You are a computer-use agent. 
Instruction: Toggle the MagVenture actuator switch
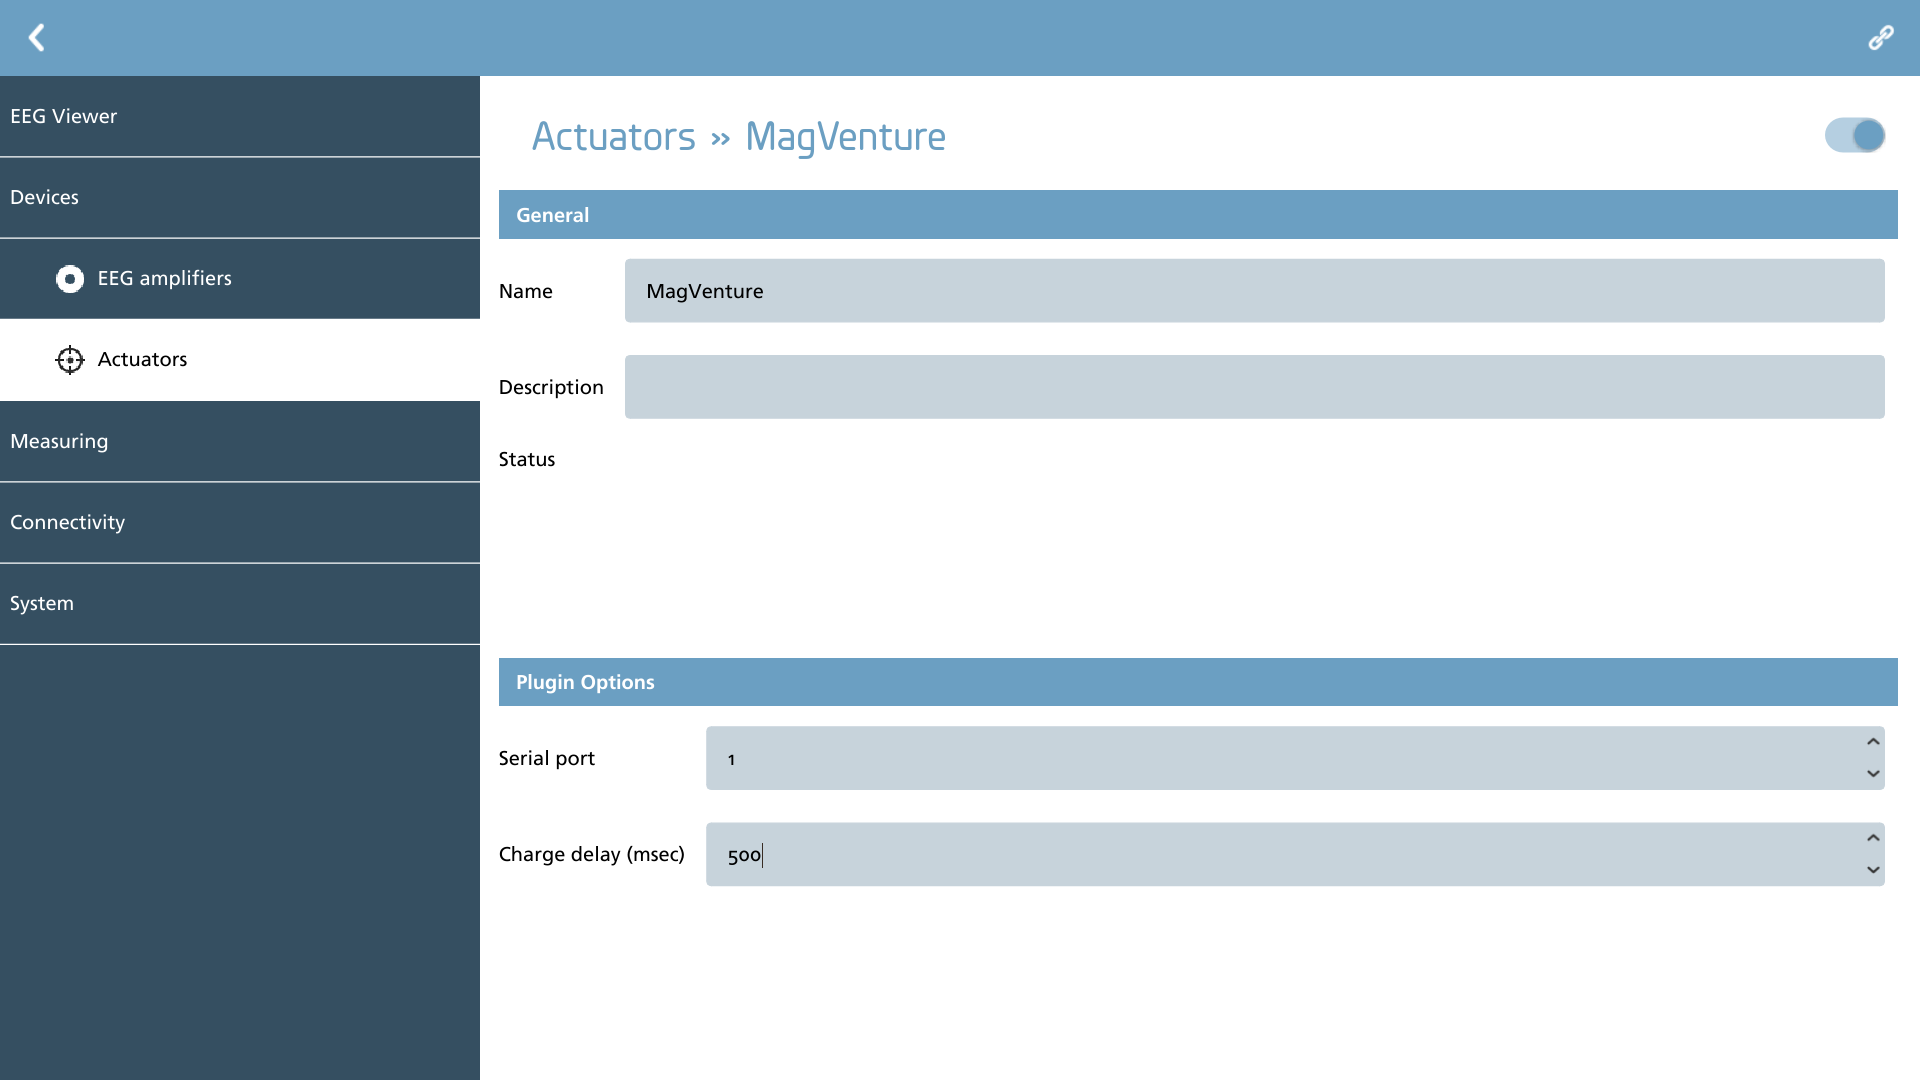point(1855,135)
